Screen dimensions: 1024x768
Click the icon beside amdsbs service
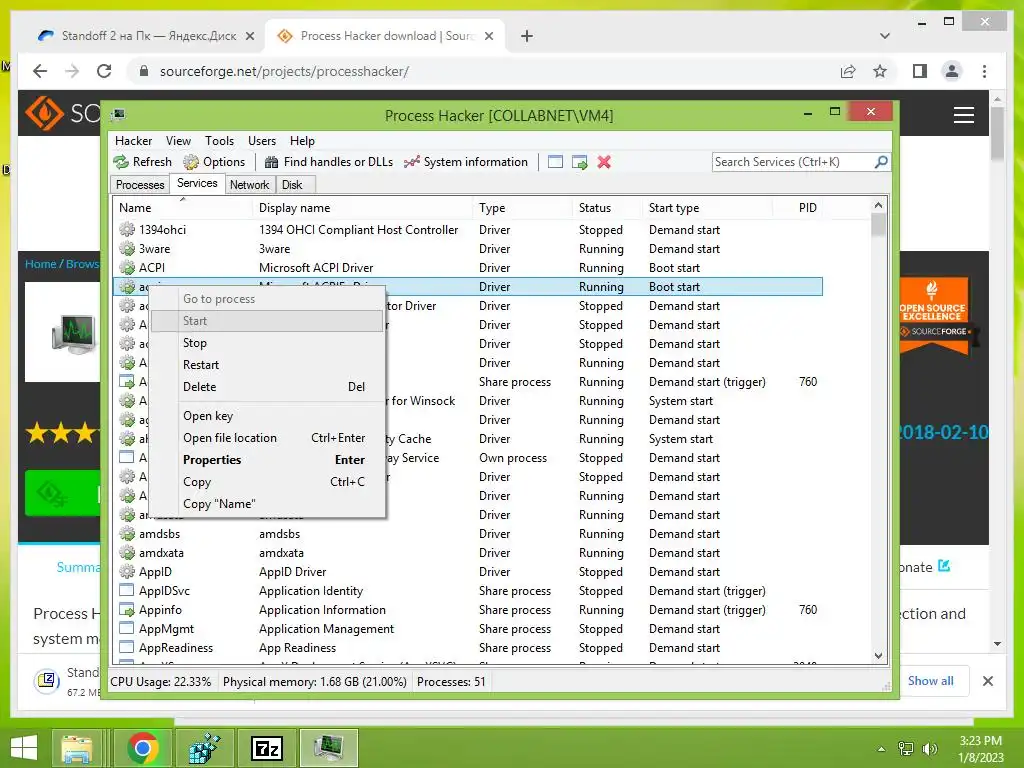click(127, 534)
